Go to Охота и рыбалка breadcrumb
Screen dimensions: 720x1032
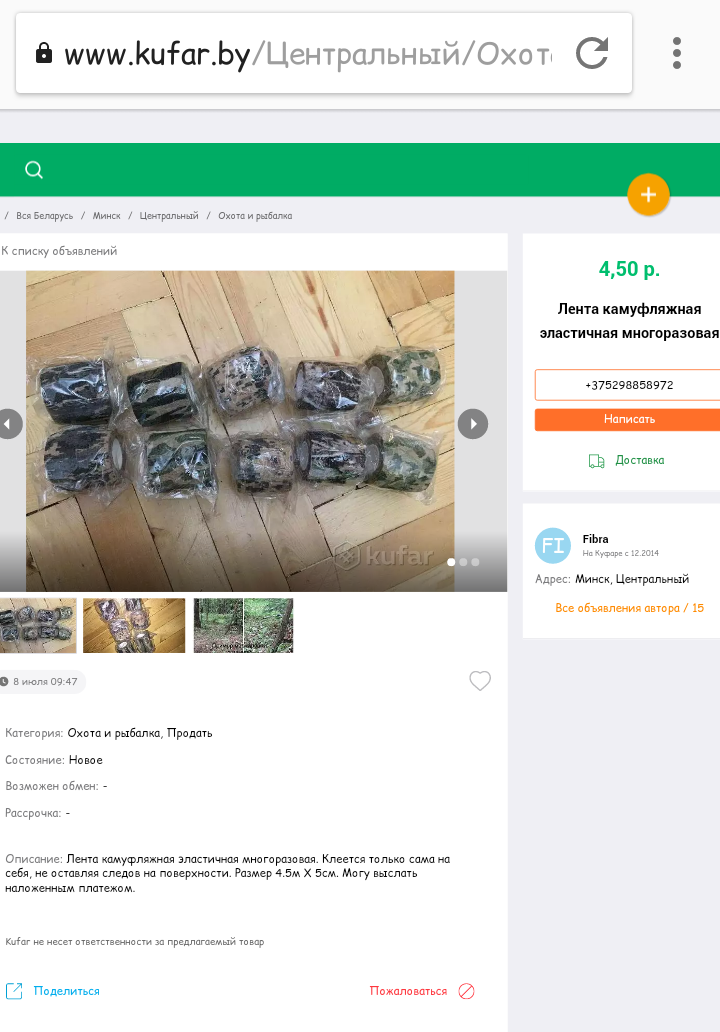tap(255, 216)
